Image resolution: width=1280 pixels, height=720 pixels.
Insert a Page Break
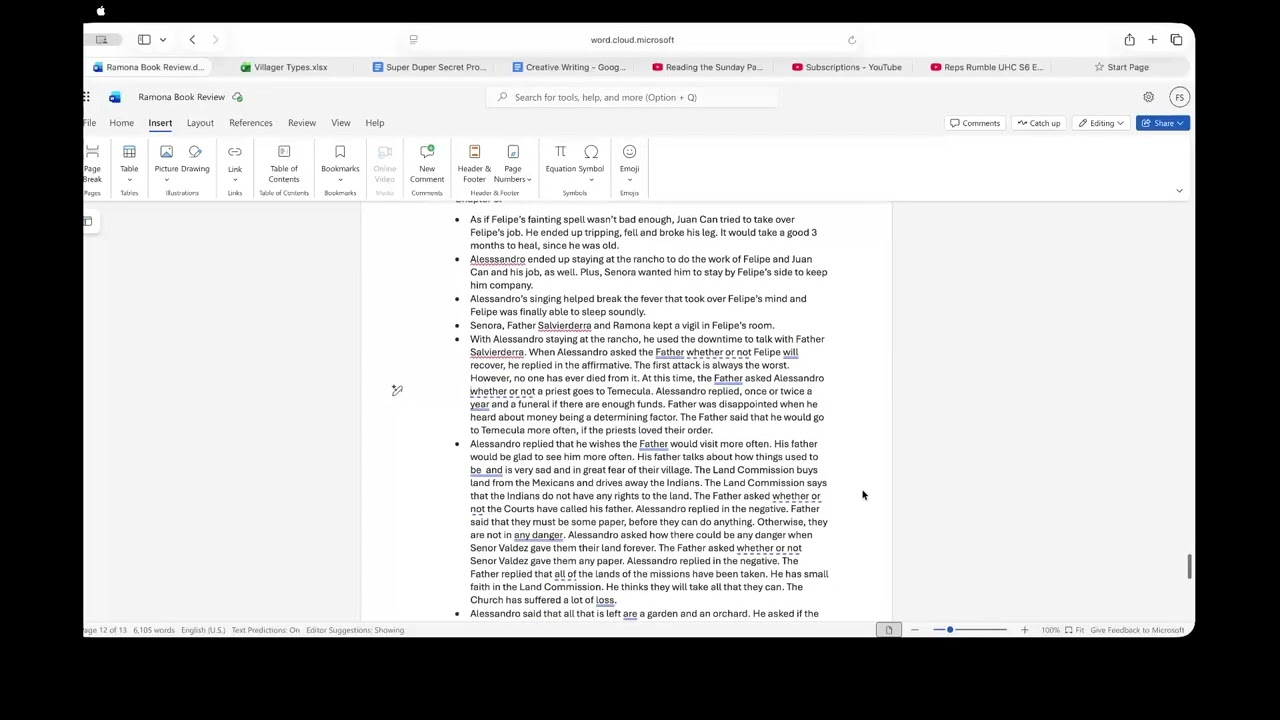pos(92,162)
